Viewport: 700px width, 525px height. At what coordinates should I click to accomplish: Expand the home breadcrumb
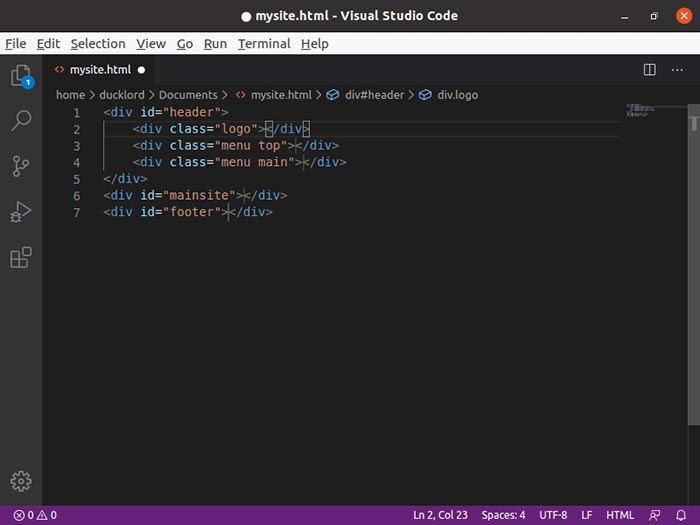coord(71,95)
